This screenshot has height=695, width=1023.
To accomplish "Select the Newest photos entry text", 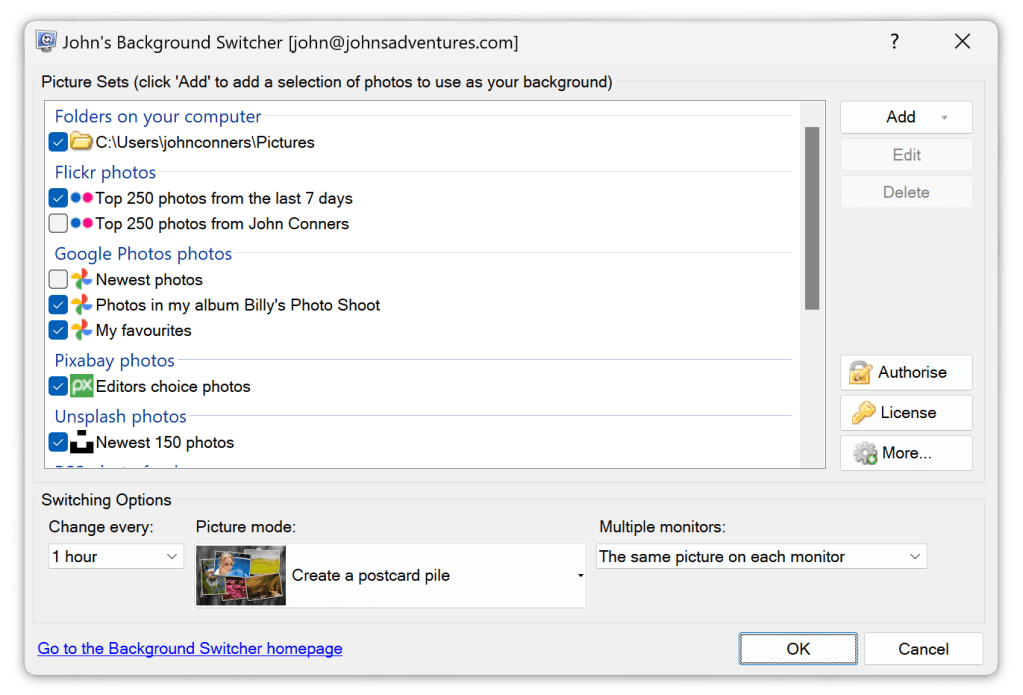I will [149, 279].
